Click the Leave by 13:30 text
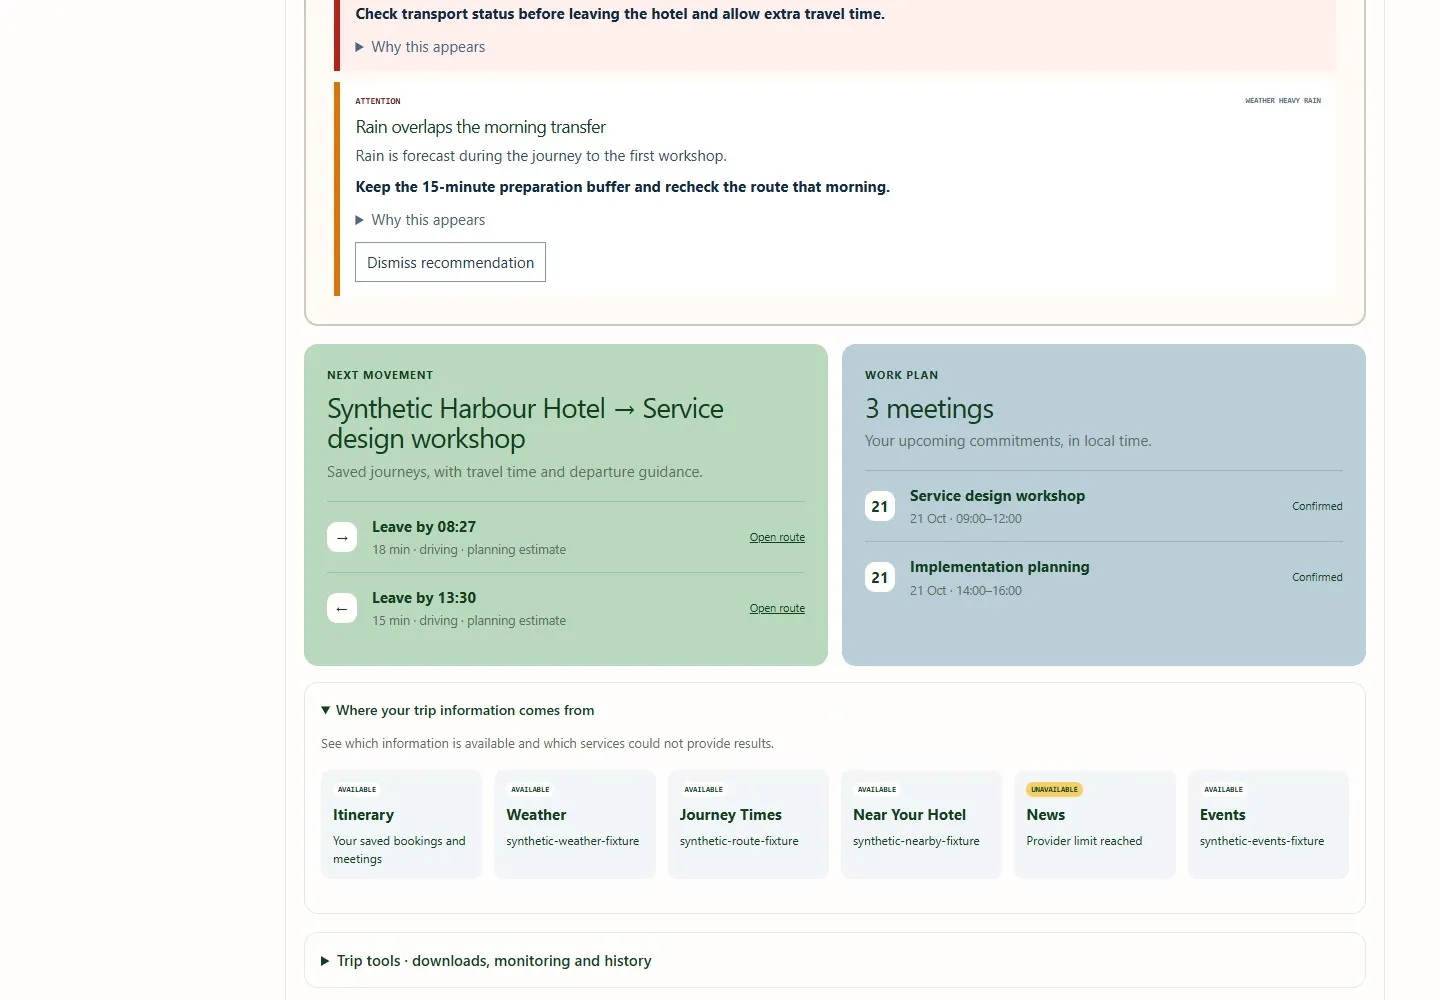The height and width of the screenshot is (1000, 1440). pos(424,598)
